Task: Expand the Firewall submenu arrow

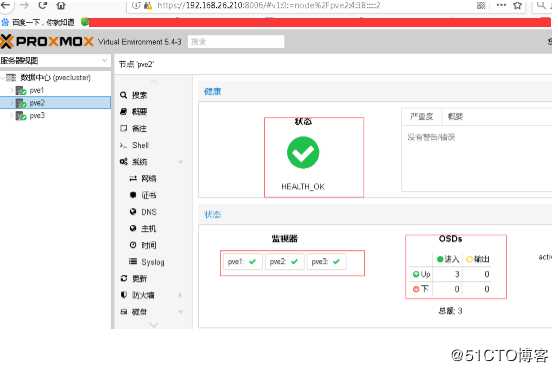Action: click(180, 295)
